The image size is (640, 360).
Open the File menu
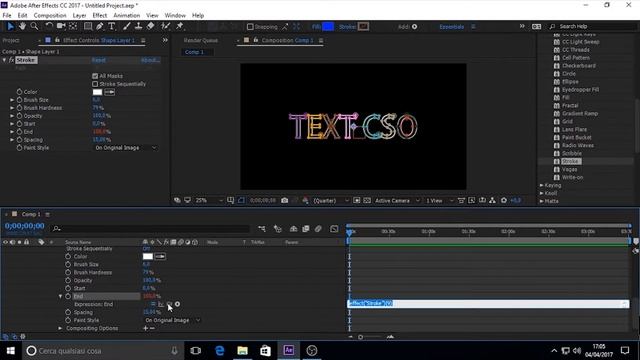tap(7, 16)
